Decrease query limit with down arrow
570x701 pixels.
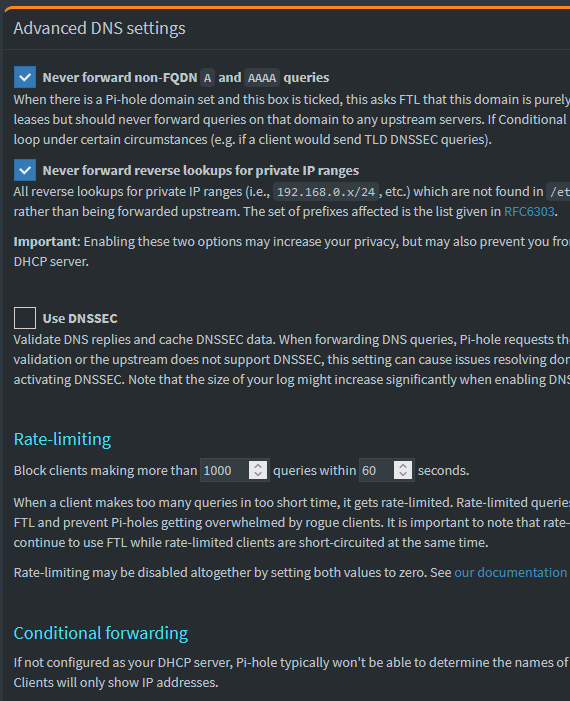[x=258, y=475]
